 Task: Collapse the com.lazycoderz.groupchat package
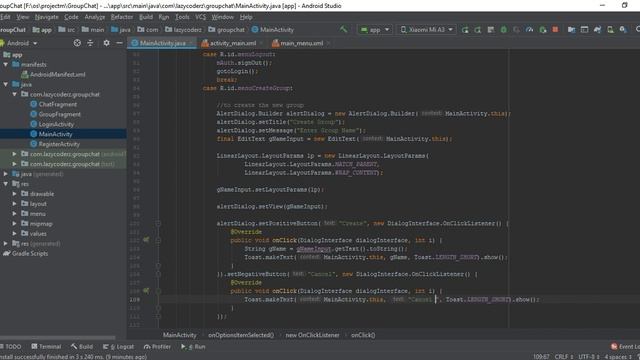pos(15,94)
